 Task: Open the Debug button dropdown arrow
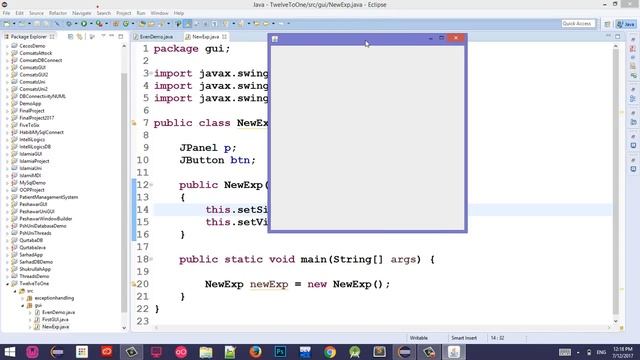click(x=76, y=24)
